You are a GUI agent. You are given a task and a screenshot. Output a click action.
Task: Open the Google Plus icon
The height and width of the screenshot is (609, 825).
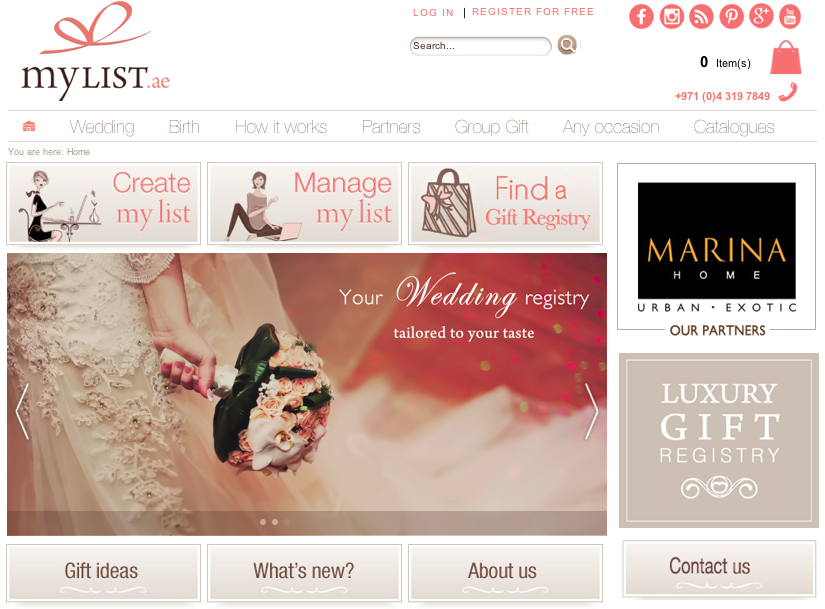pyautogui.click(x=761, y=15)
